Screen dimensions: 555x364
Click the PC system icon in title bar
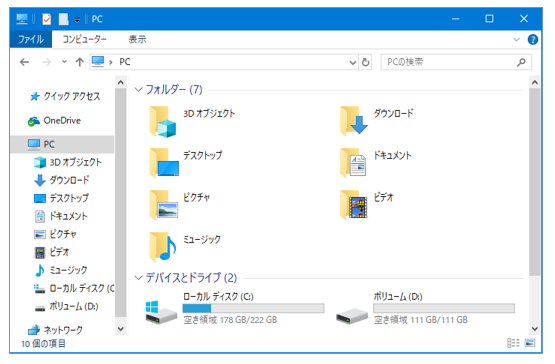pyautogui.click(x=22, y=19)
